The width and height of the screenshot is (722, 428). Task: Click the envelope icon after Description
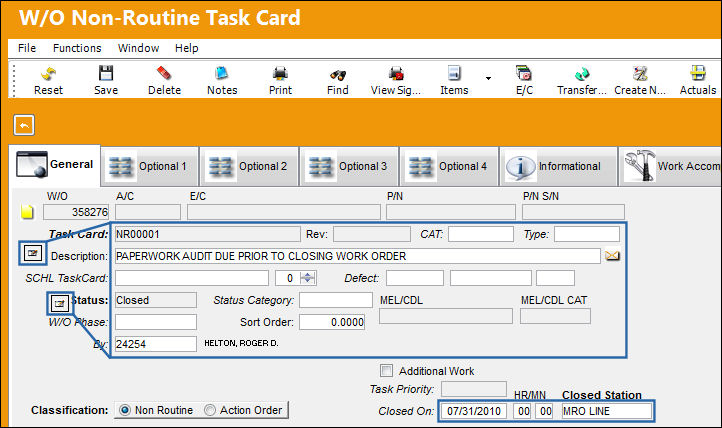(612, 255)
